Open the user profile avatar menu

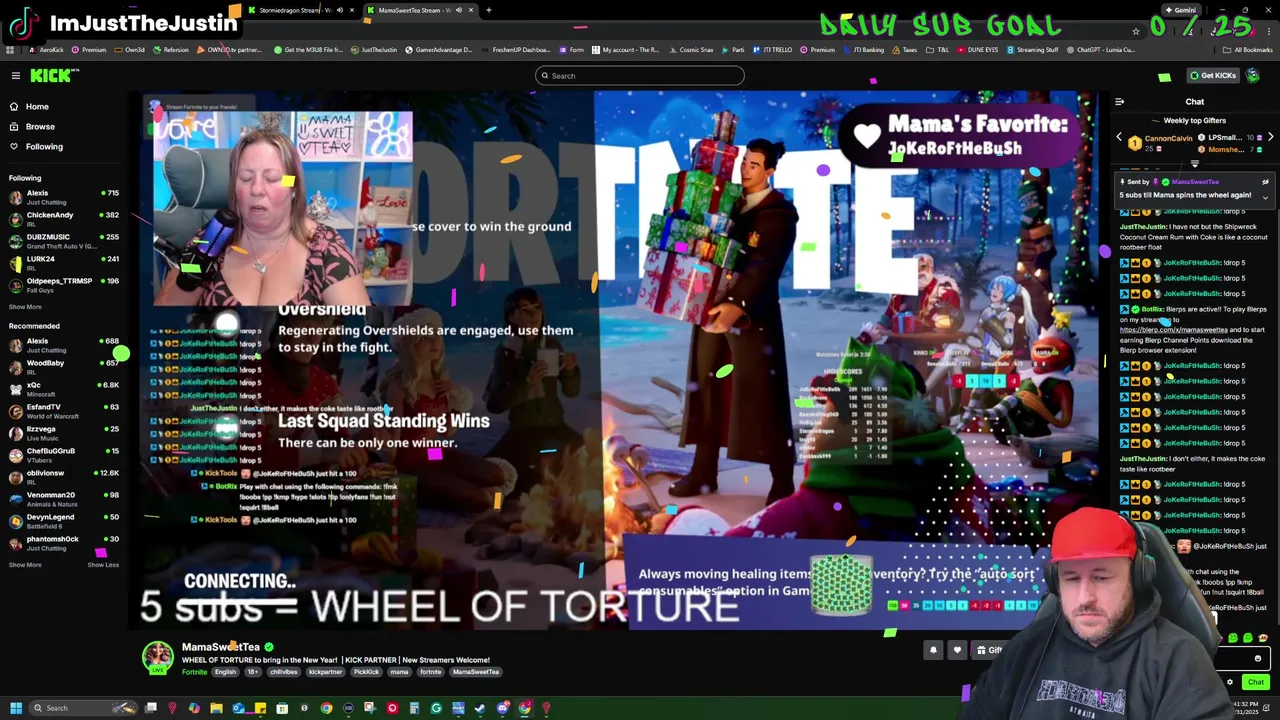point(1253,76)
